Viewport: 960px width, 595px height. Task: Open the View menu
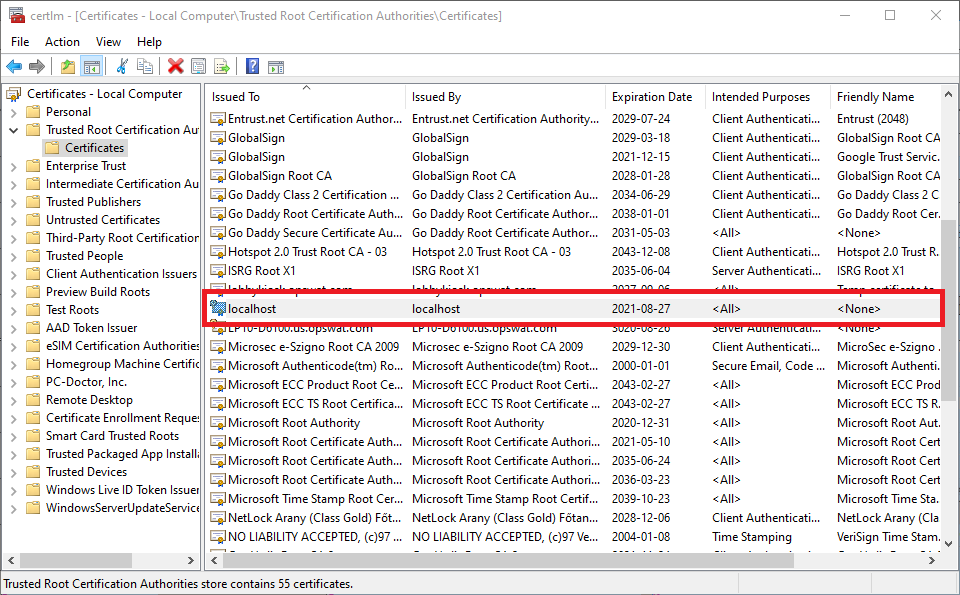coord(108,42)
